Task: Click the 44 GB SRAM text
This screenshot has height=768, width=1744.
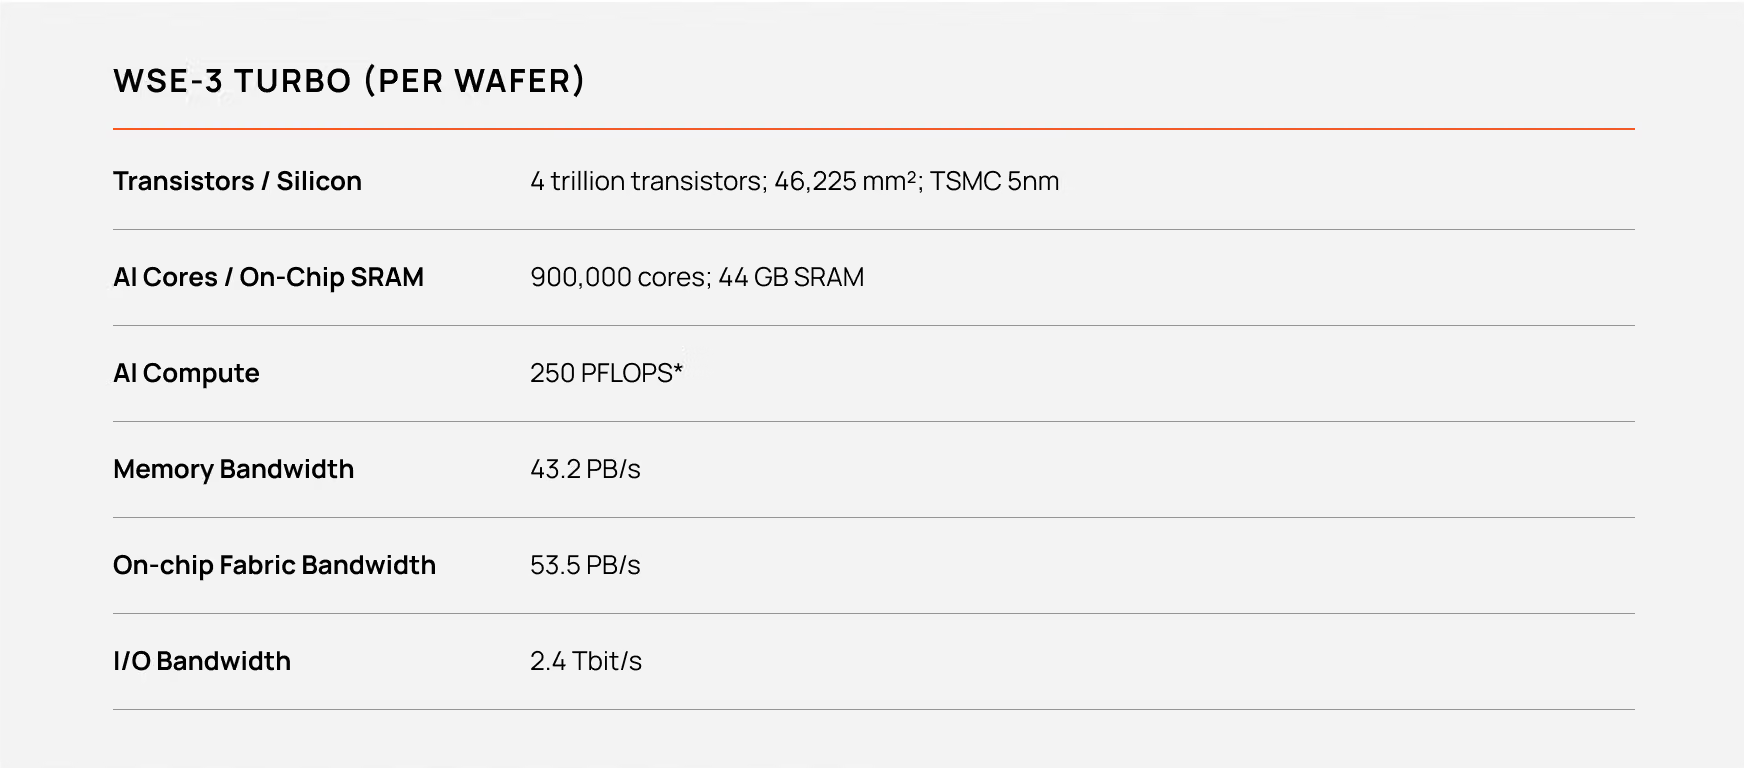Action: [791, 277]
